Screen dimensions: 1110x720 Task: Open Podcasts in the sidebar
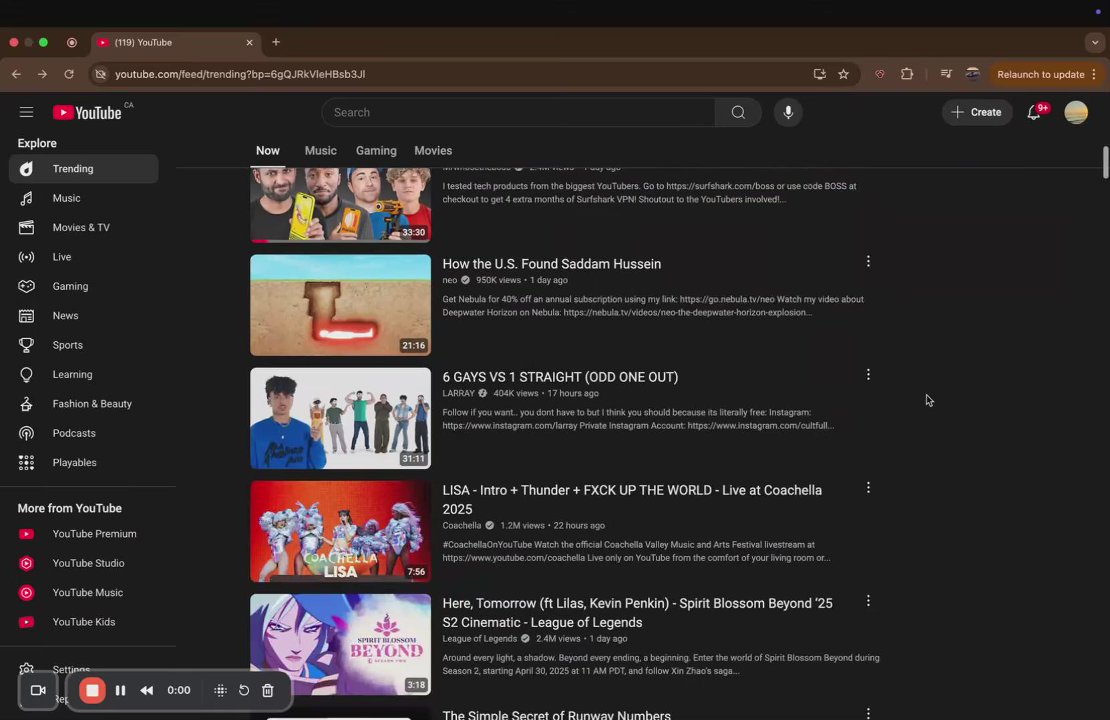(84, 433)
